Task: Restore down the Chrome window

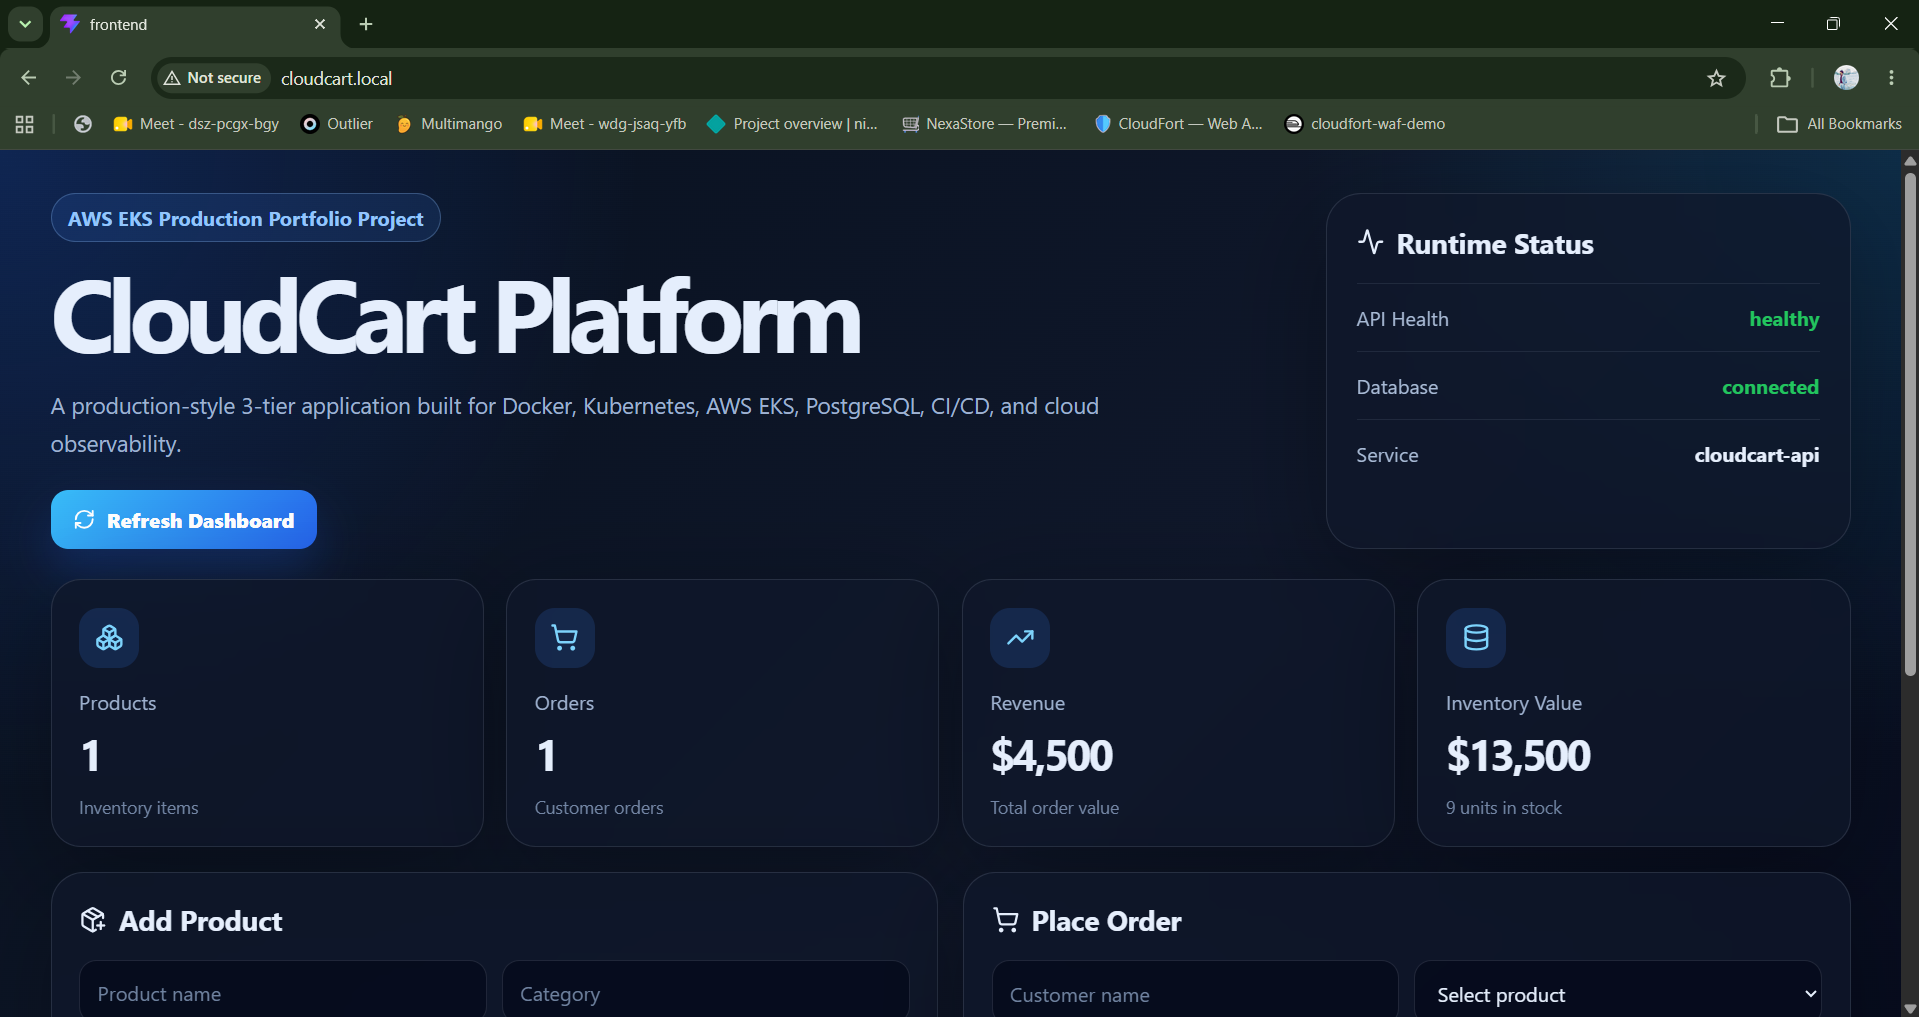Action: pyautogui.click(x=1833, y=24)
